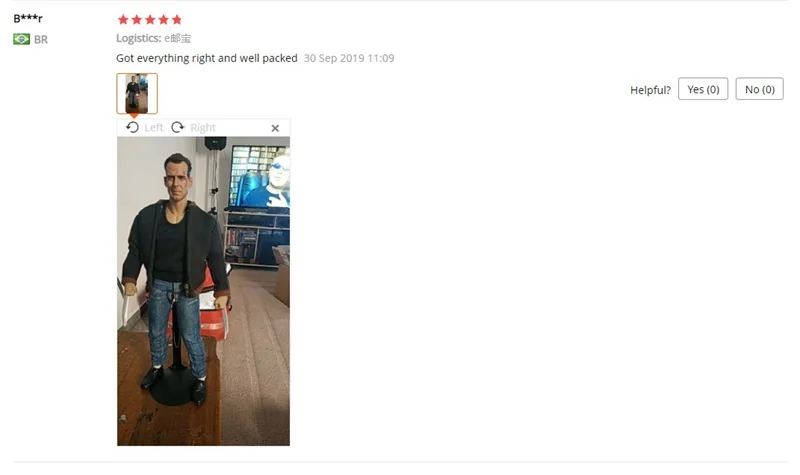Mark review helpful with Yes (0)
Viewport: 800px width, 475px height.
click(703, 89)
